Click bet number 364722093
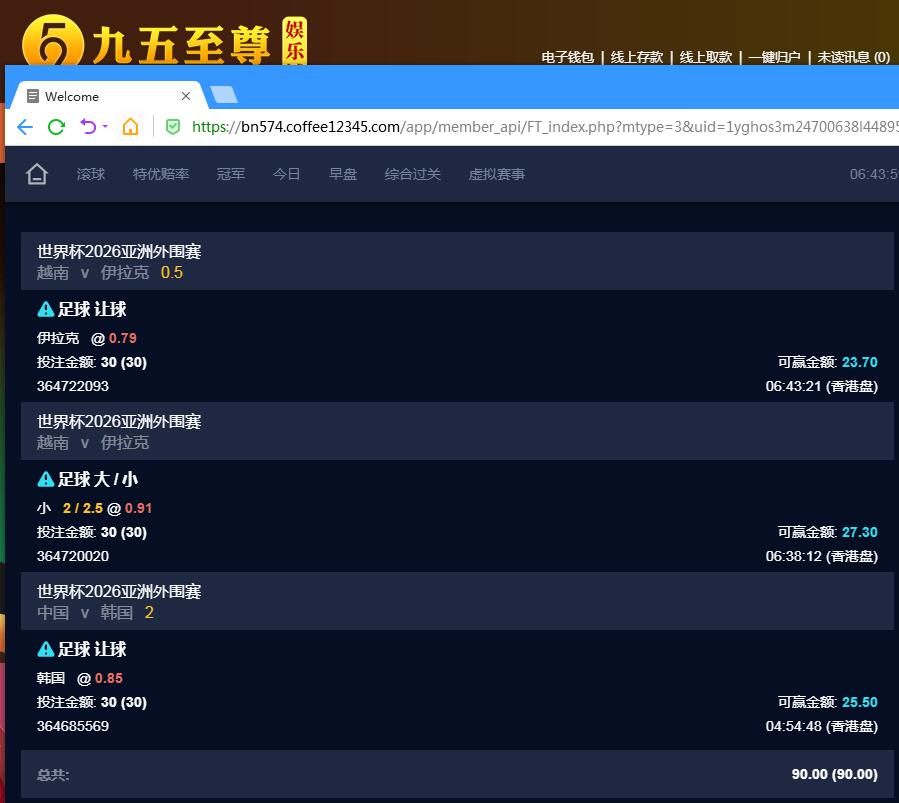The width and height of the screenshot is (899, 803). point(73,386)
